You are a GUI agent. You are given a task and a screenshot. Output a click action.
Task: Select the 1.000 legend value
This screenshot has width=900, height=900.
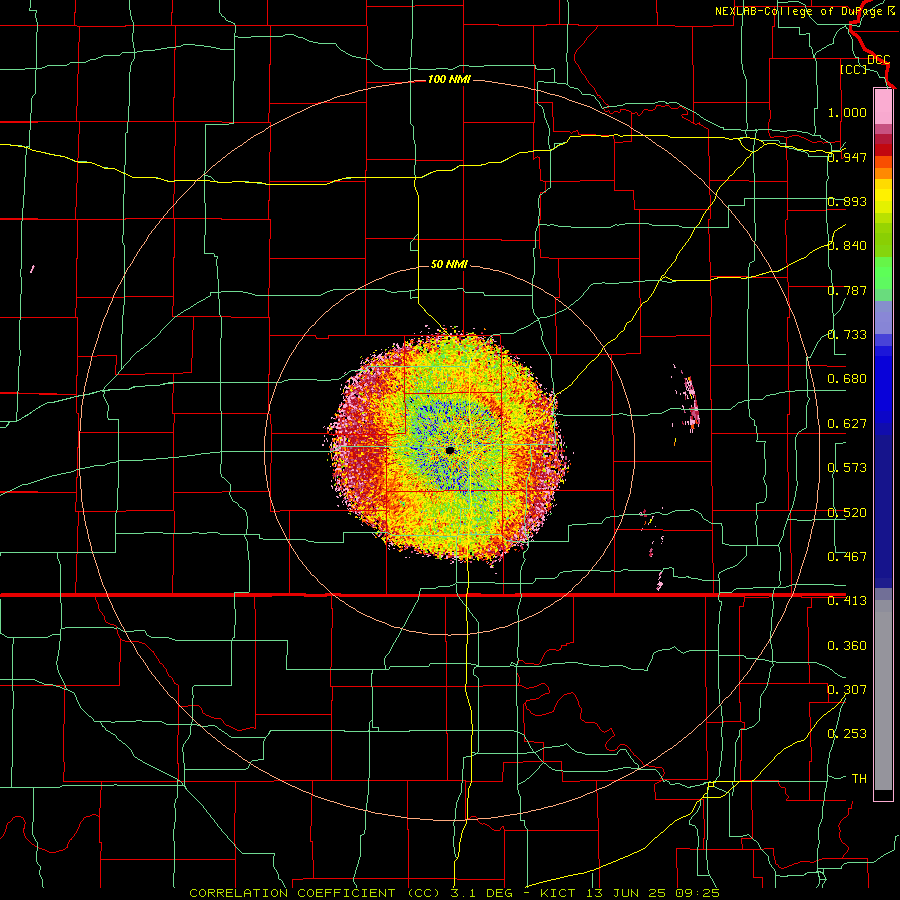click(847, 112)
